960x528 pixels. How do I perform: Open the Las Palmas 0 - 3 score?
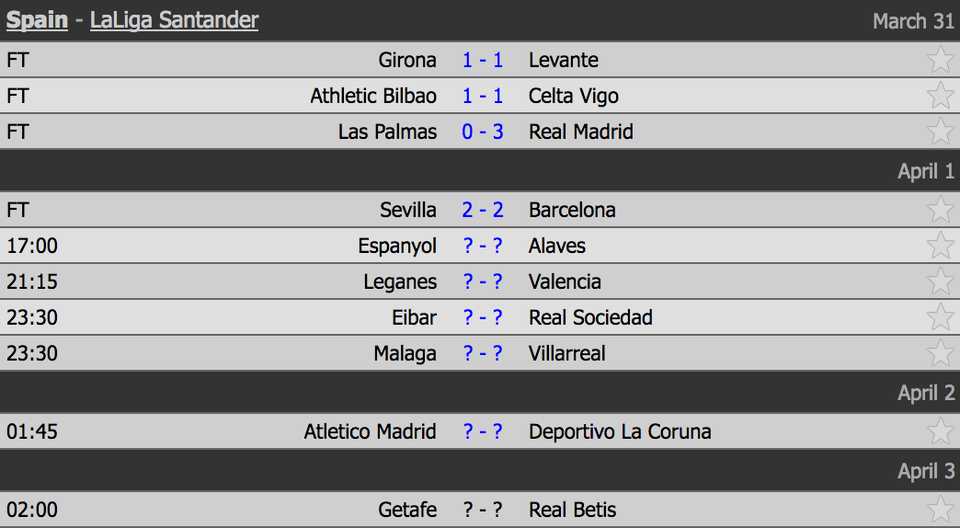point(482,132)
